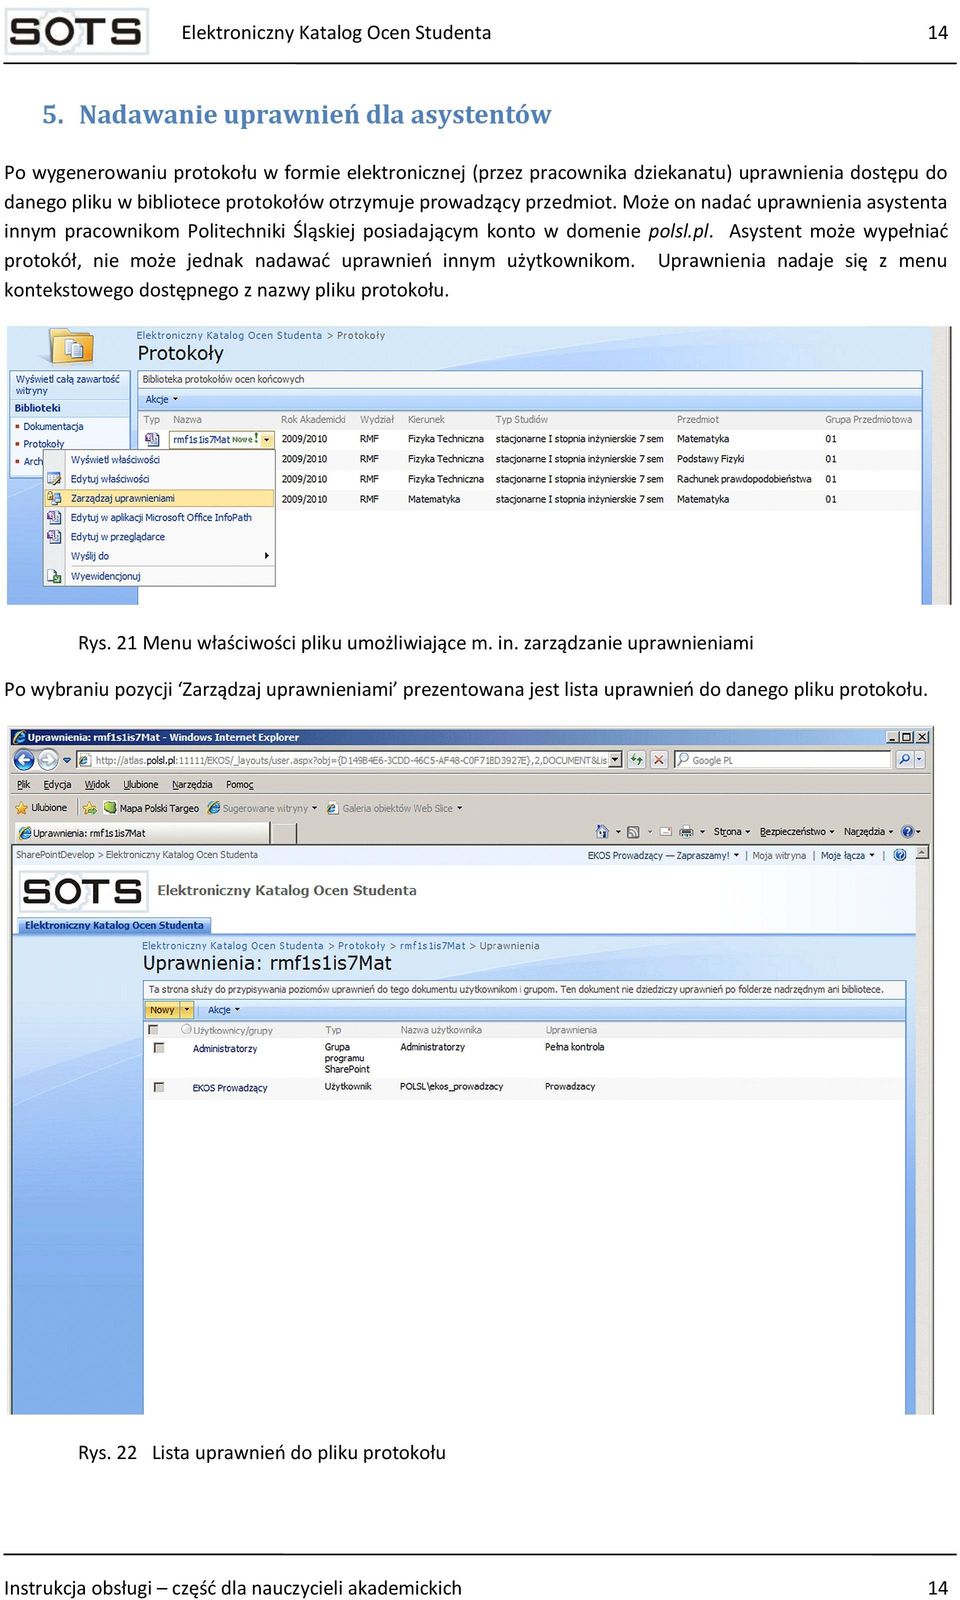
Task: Click the Edytuj w przeglądarce icon
Action: (x=55, y=537)
